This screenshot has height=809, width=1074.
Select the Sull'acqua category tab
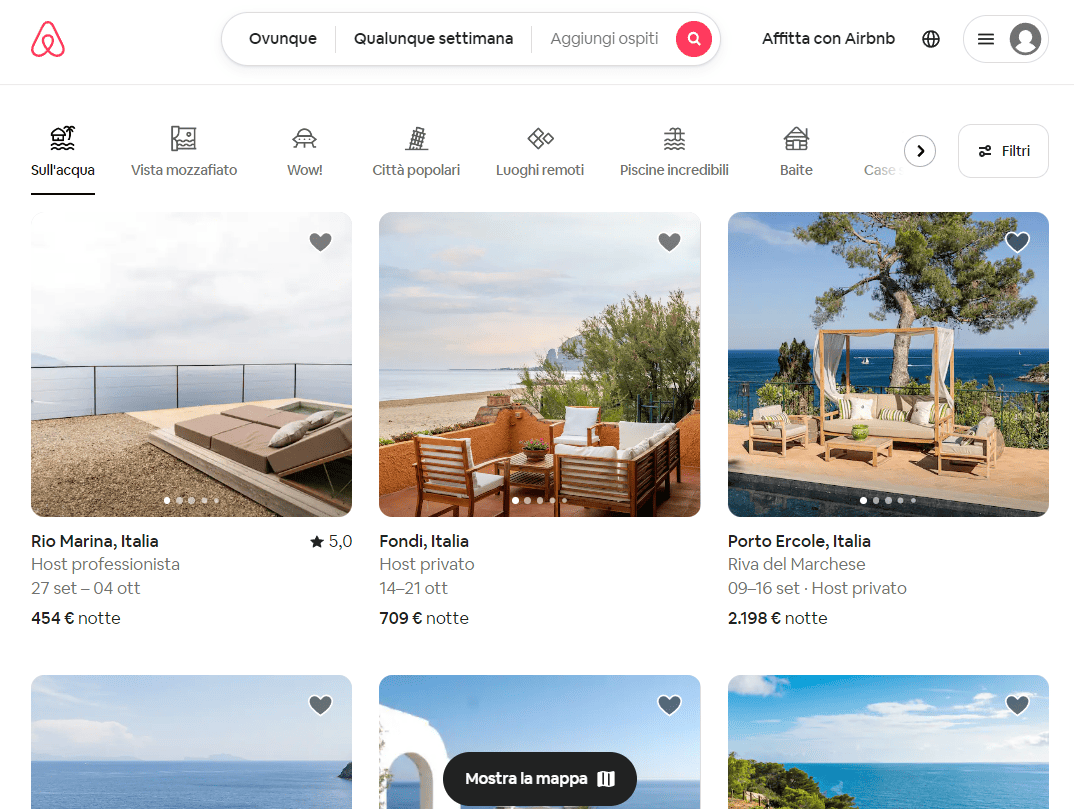pyautogui.click(x=63, y=152)
